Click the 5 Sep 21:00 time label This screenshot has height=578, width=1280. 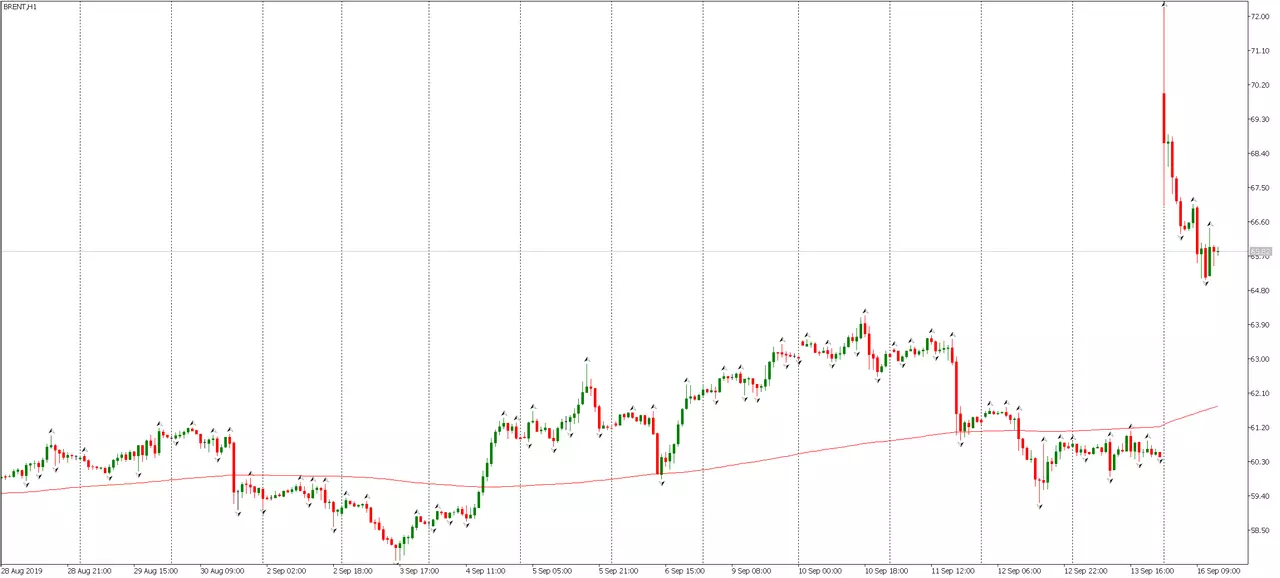click(618, 571)
